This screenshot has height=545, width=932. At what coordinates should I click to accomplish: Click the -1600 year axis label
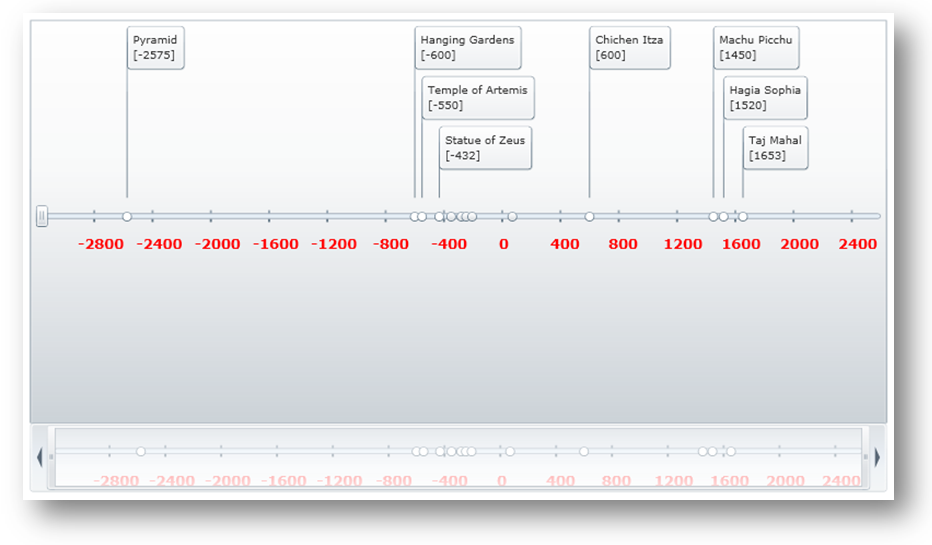coord(275,244)
